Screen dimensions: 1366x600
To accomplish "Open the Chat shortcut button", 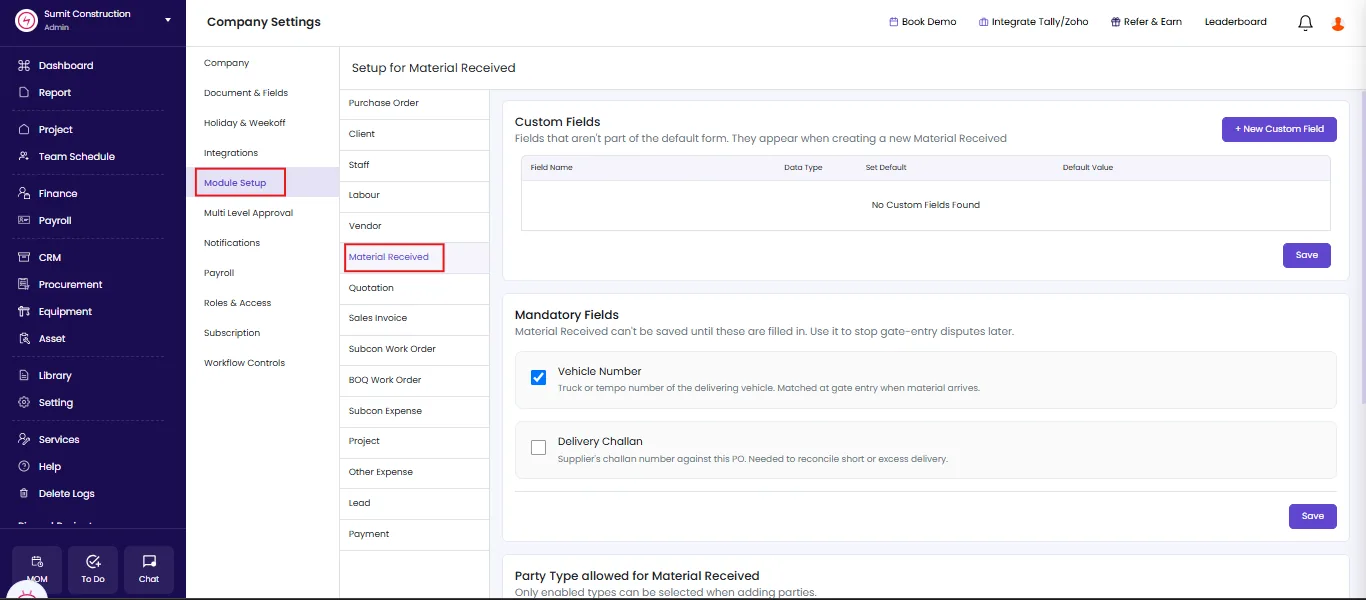I will (149, 570).
